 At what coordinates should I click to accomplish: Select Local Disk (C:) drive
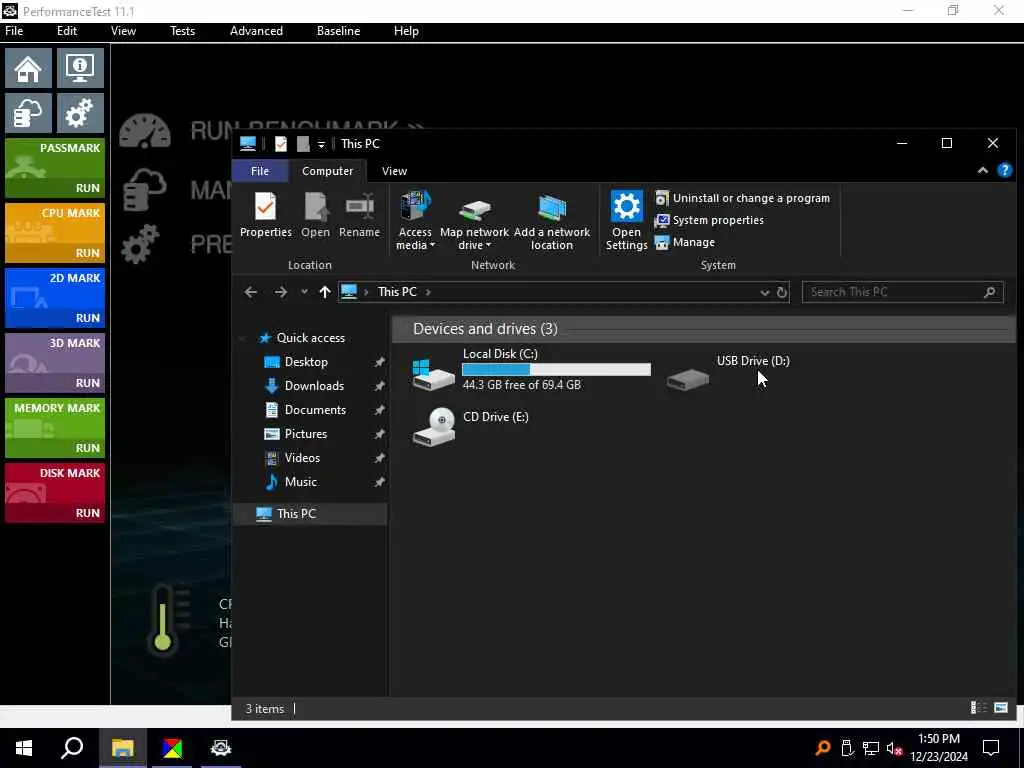530,370
